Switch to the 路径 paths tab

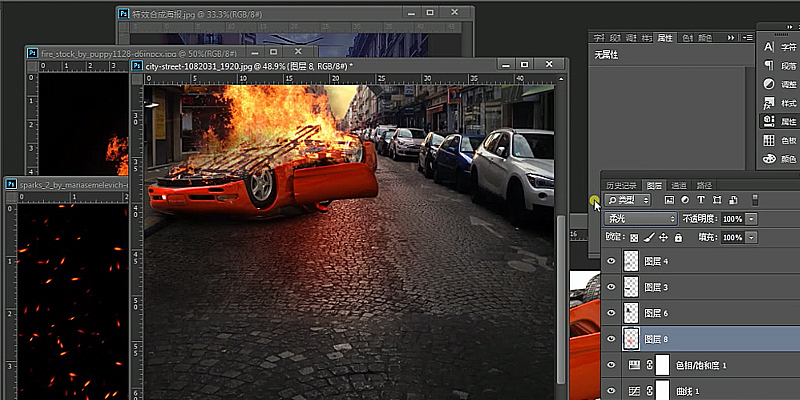[704, 185]
